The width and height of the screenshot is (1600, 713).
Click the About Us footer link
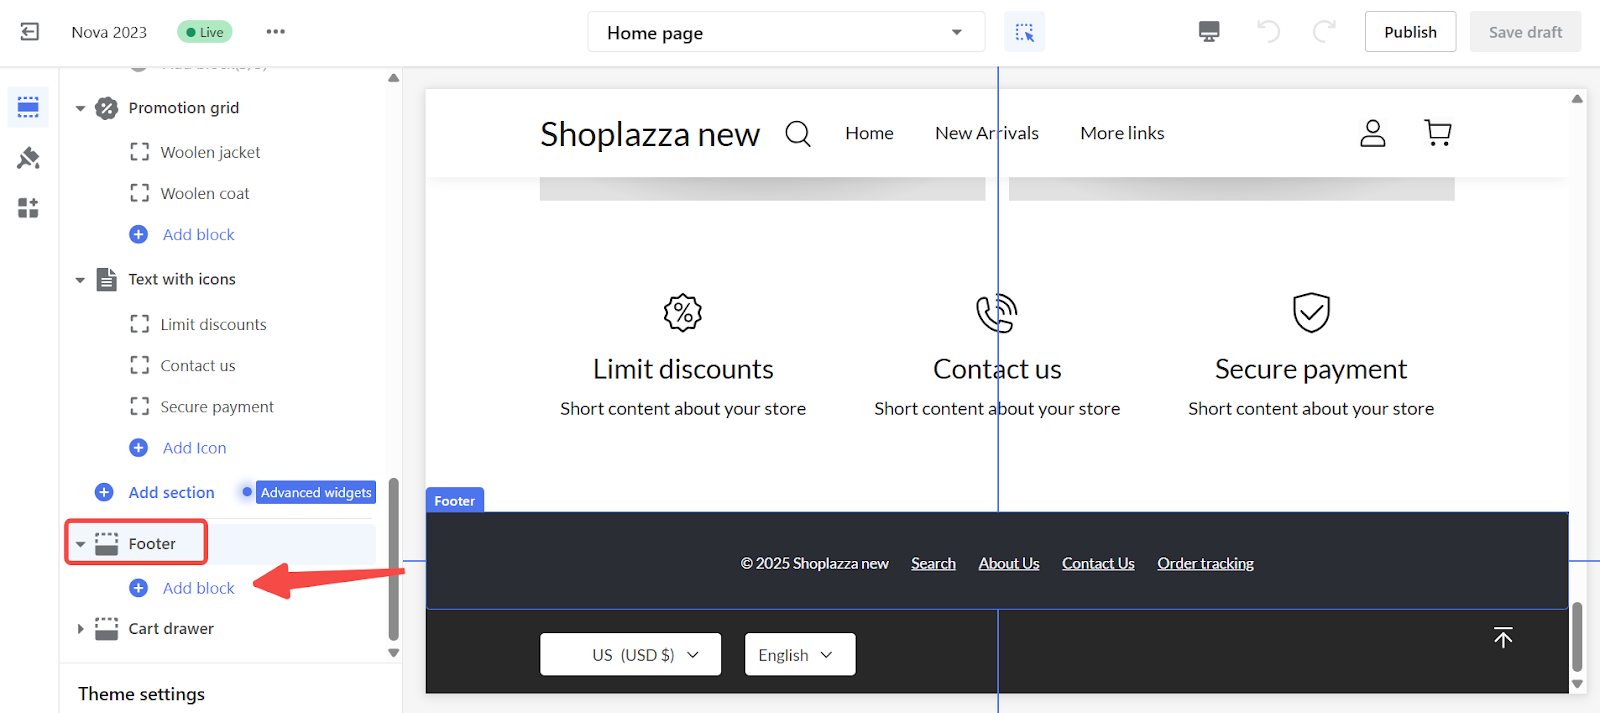[x=1009, y=564]
